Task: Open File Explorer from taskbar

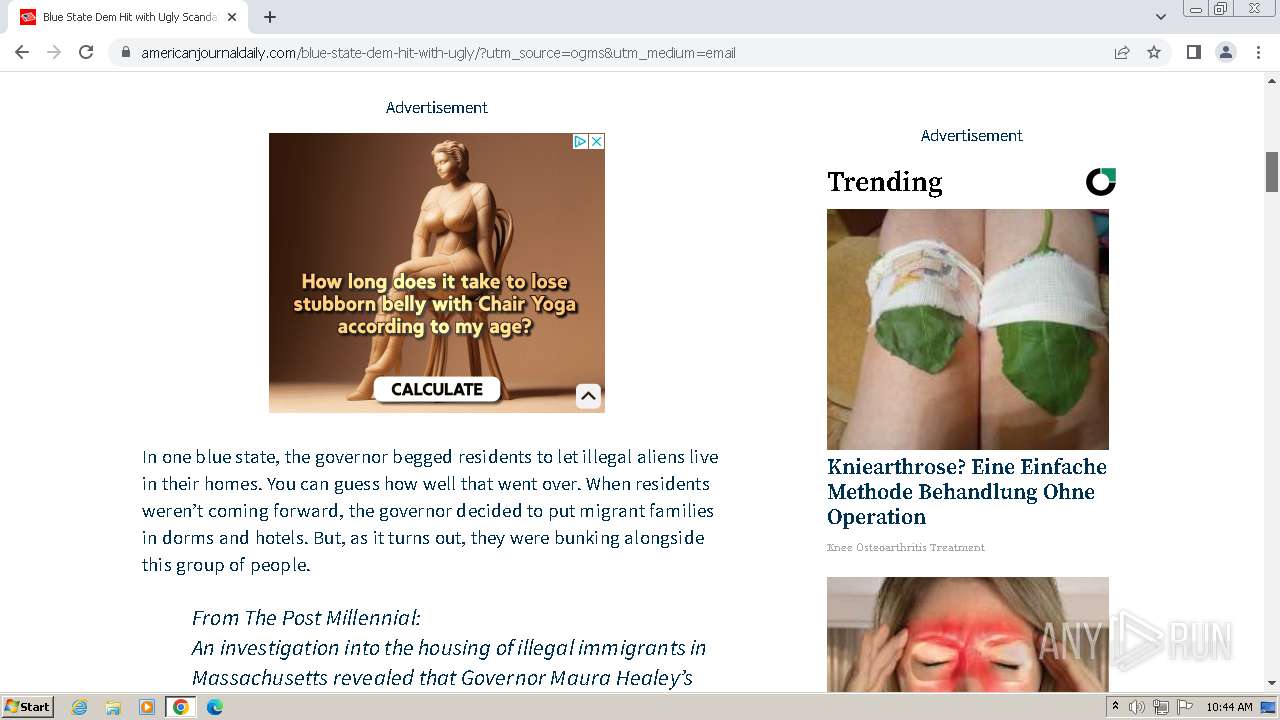Action: click(113, 707)
